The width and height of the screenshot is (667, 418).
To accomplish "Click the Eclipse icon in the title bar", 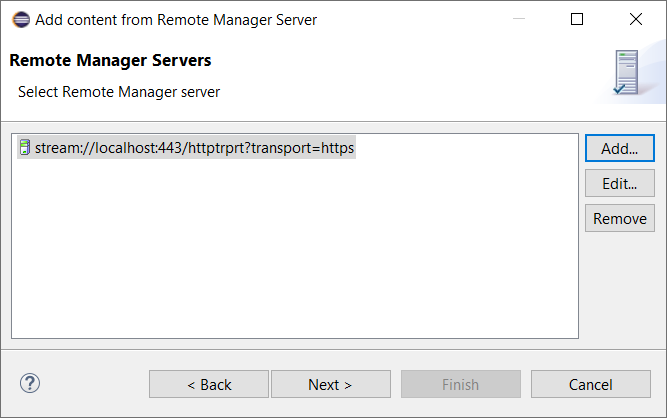I will pos(20,19).
